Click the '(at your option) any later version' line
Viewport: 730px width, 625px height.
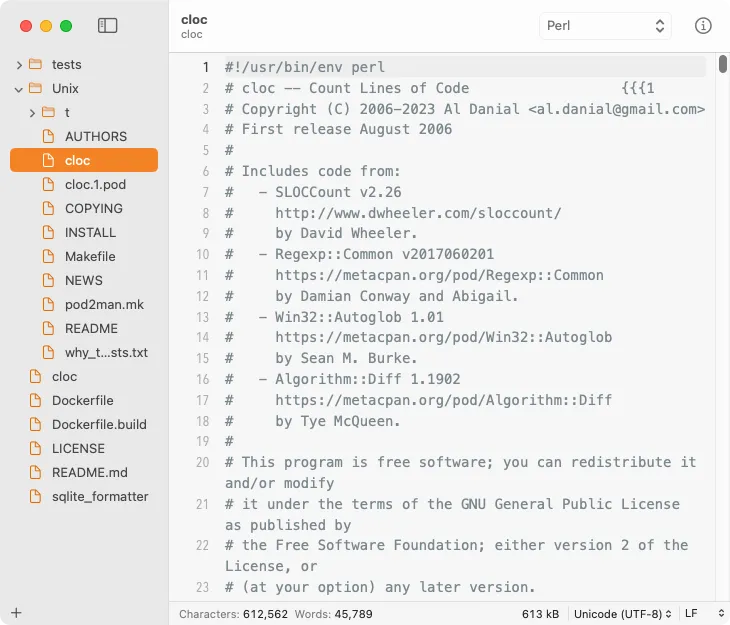(x=380, y=587)
